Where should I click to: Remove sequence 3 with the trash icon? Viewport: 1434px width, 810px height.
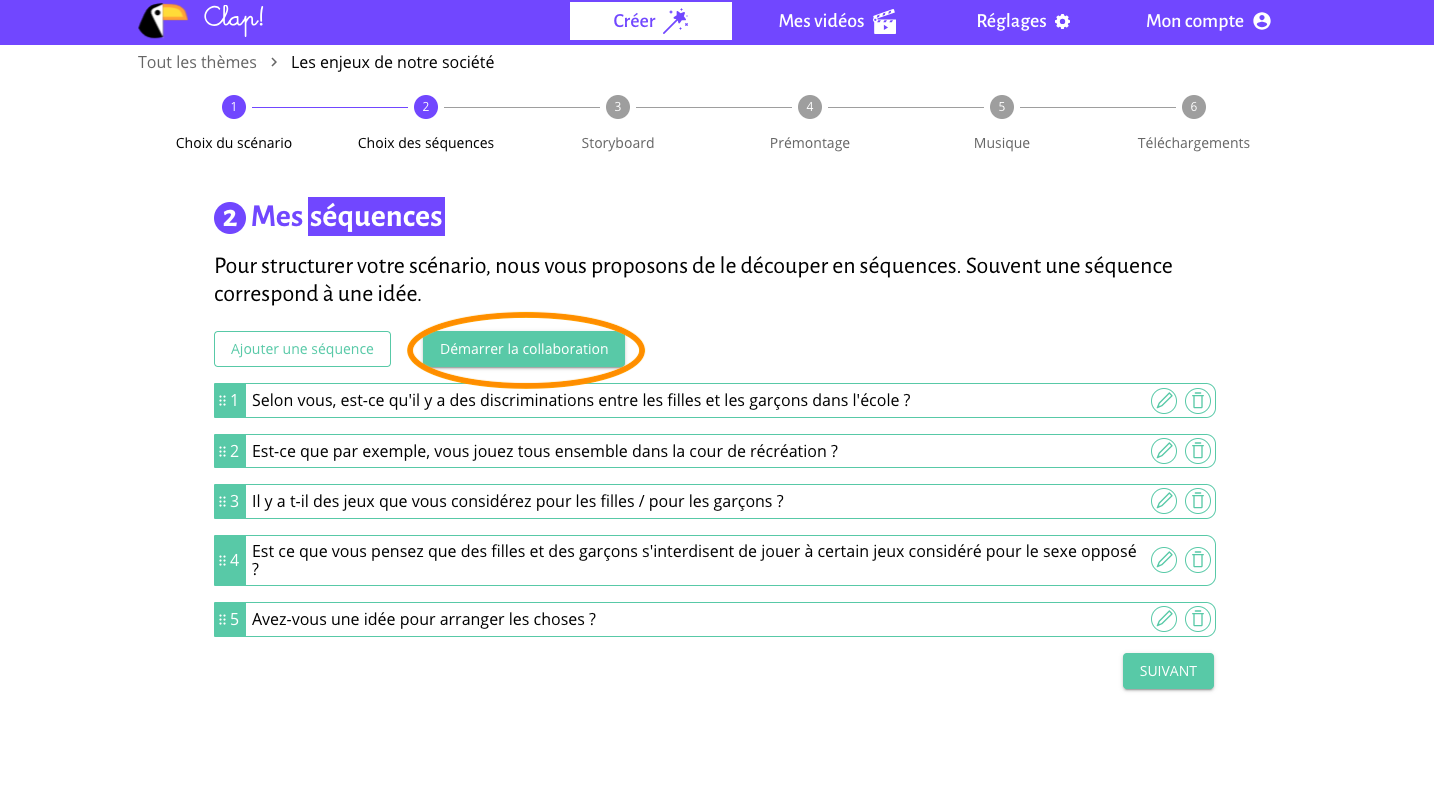[1197, 501]
